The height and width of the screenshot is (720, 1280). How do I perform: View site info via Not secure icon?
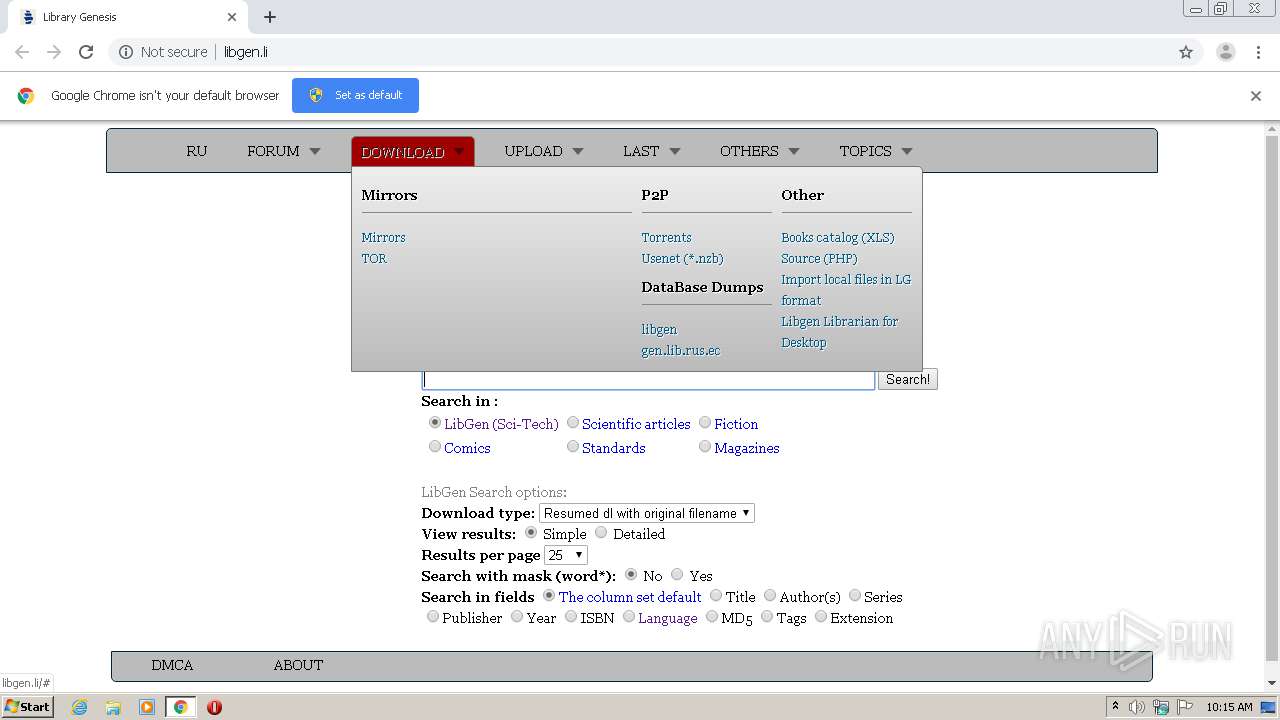126,52
